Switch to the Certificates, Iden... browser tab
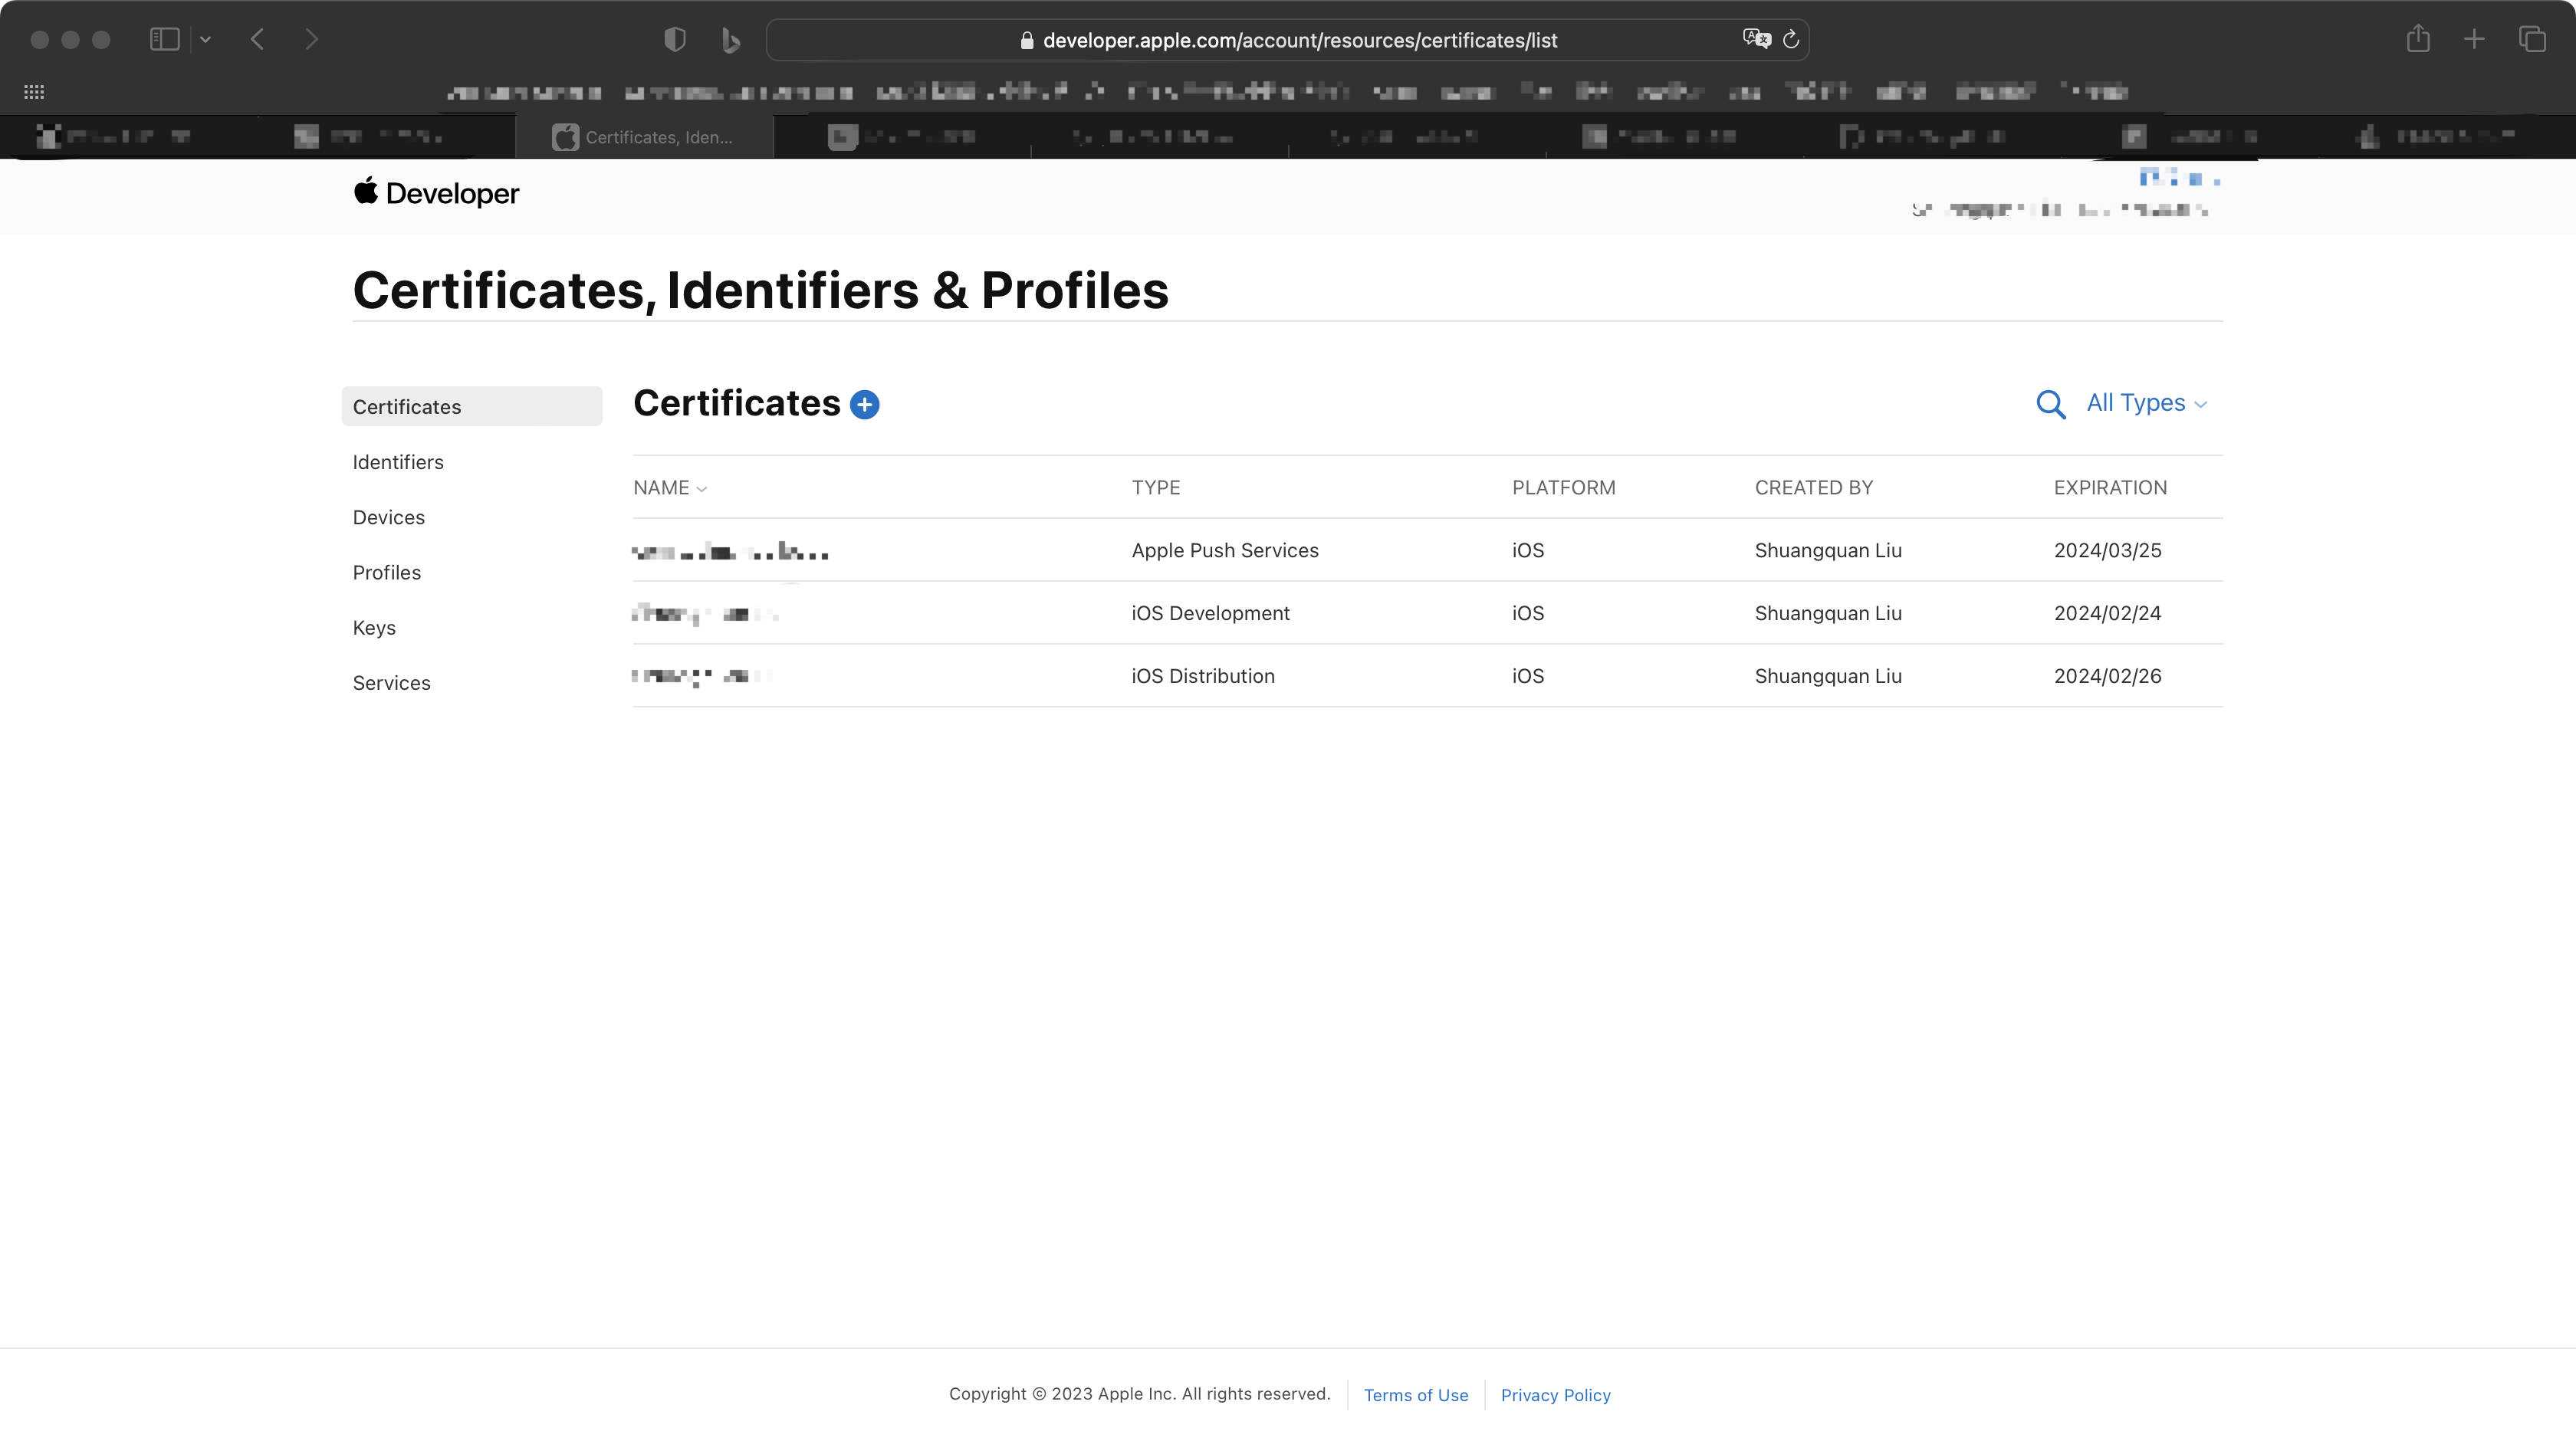This screenshot has width=2576, height=1441. 644,137
